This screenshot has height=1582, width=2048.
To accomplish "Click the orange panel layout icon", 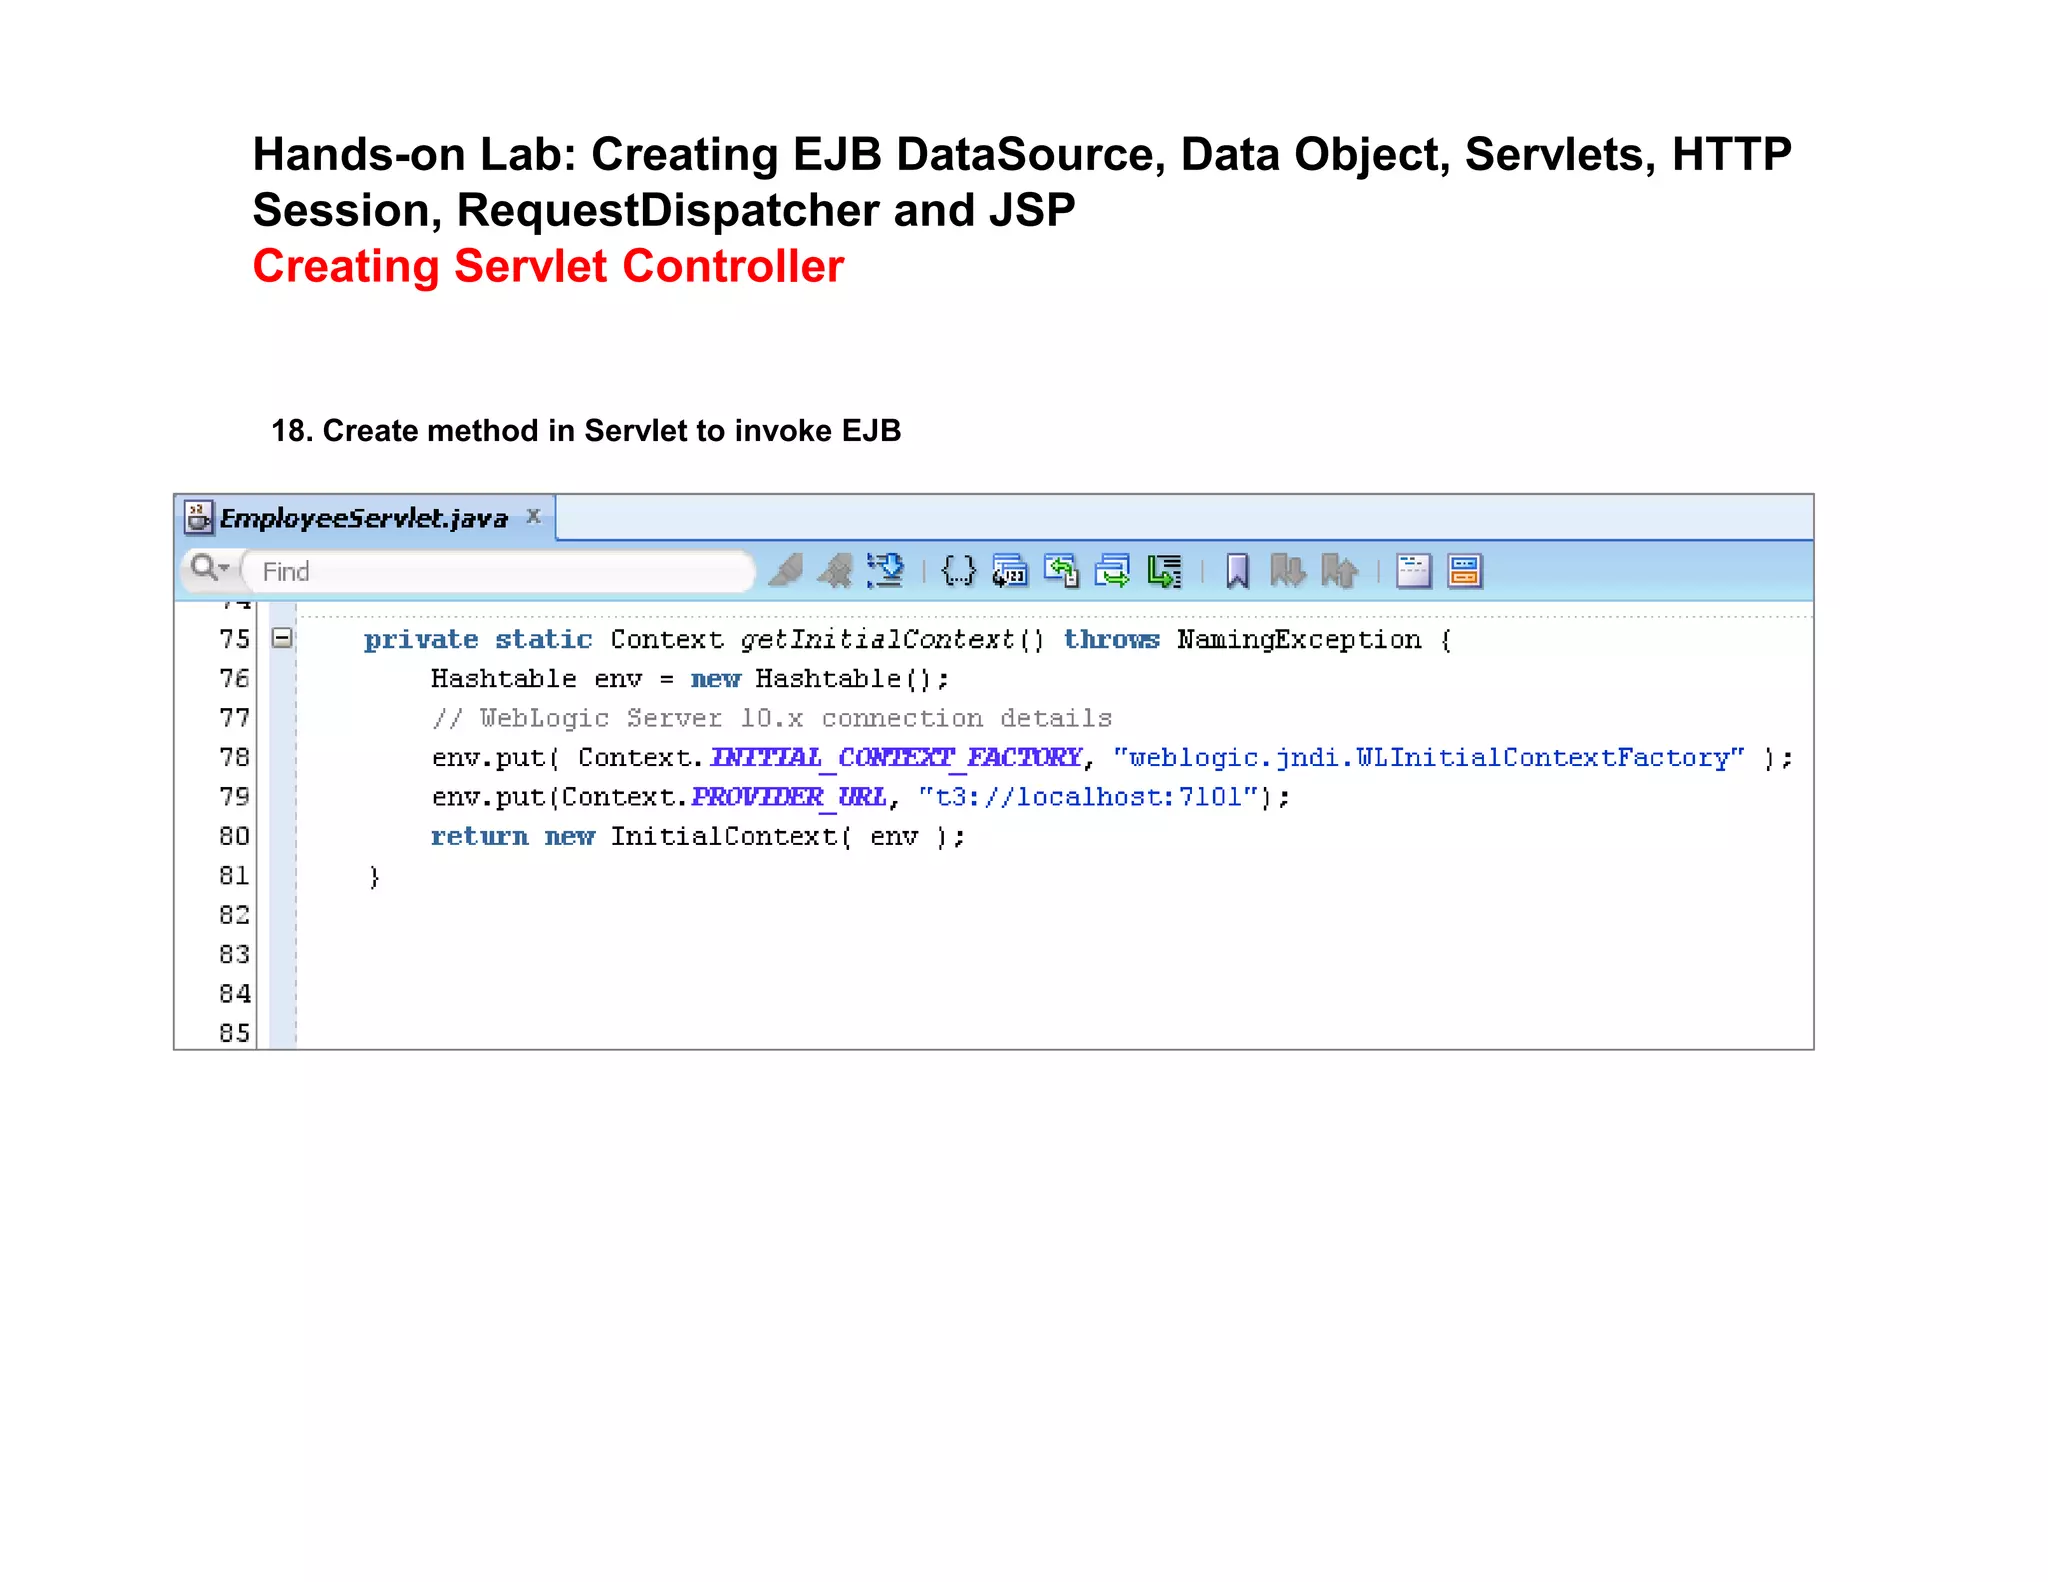I will [1465, 570].
